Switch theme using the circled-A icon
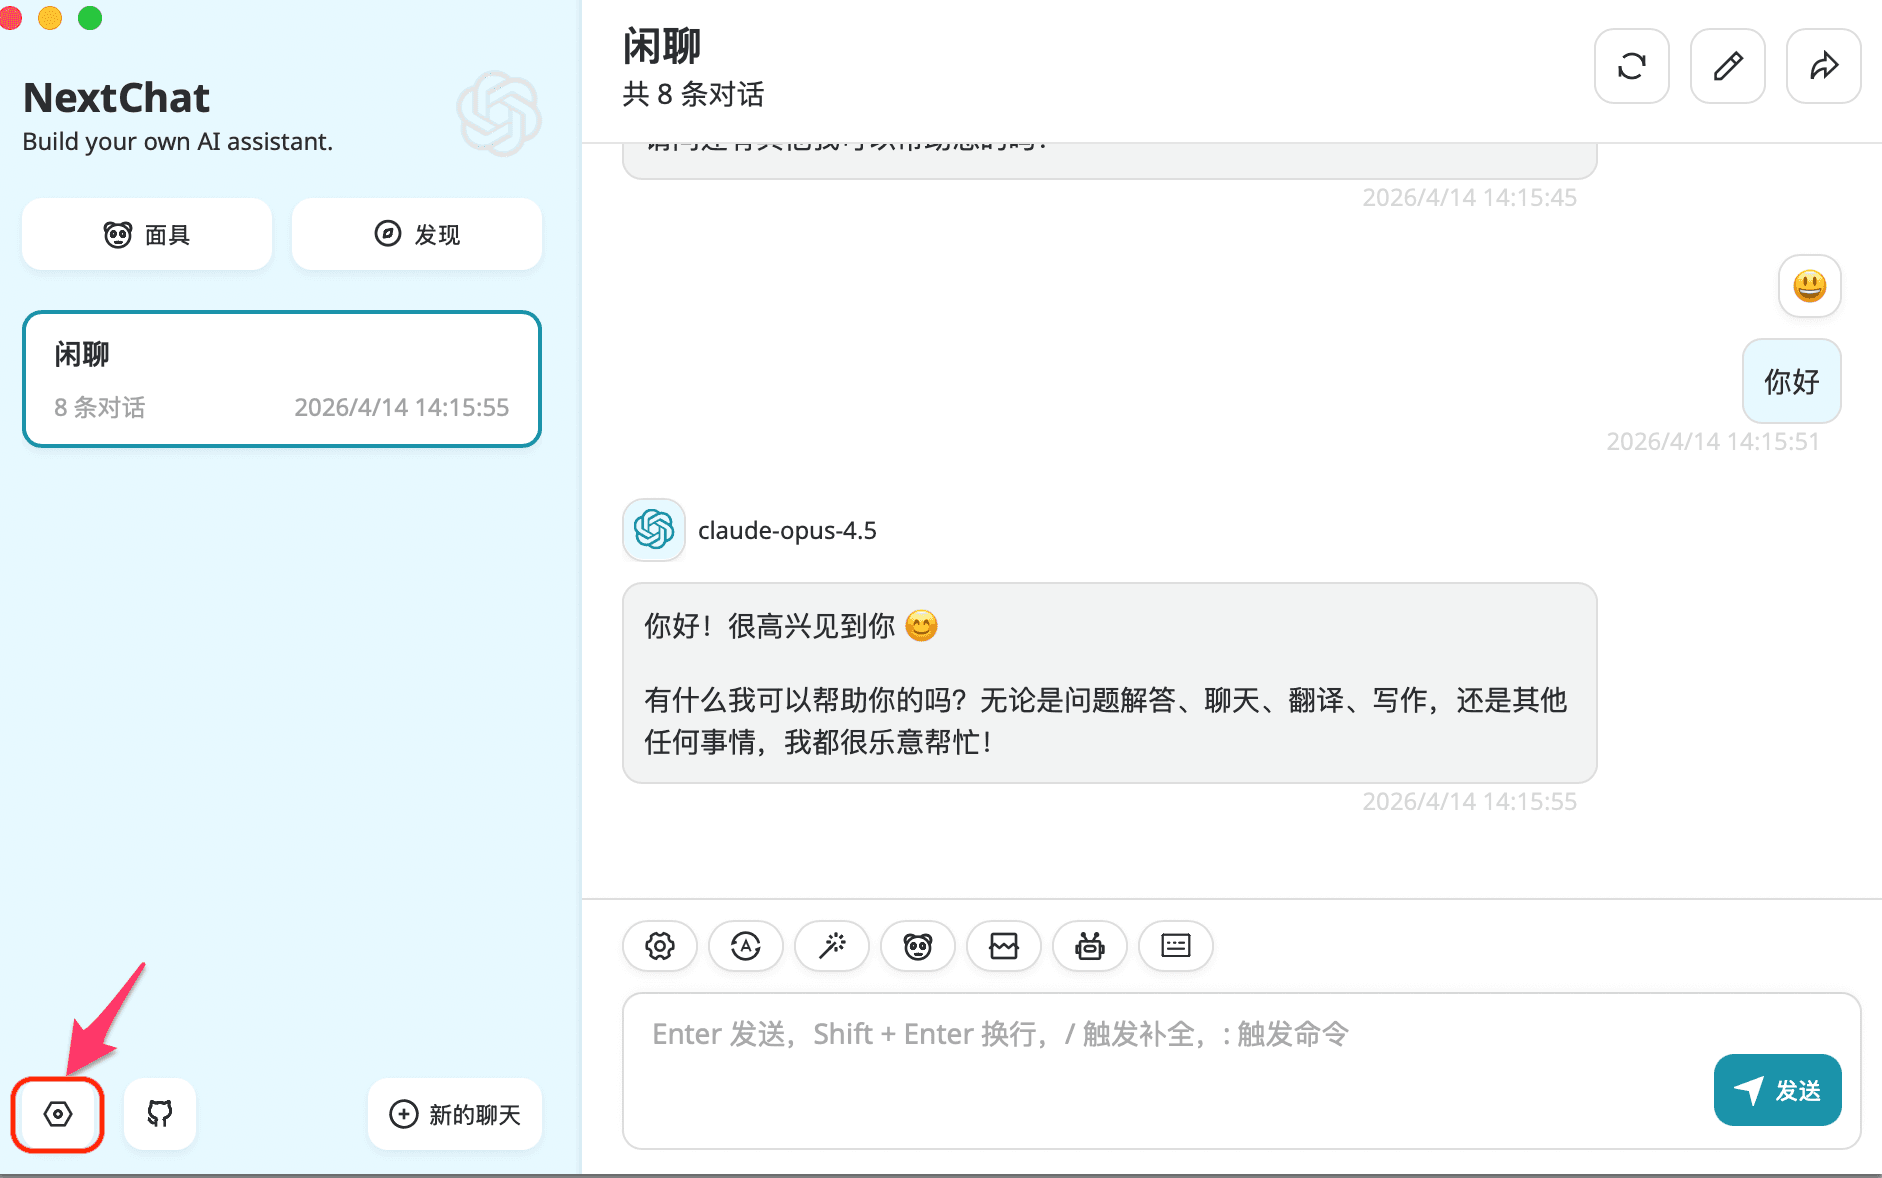Screen dimensions: 1882x1178 tap(745, 946)
